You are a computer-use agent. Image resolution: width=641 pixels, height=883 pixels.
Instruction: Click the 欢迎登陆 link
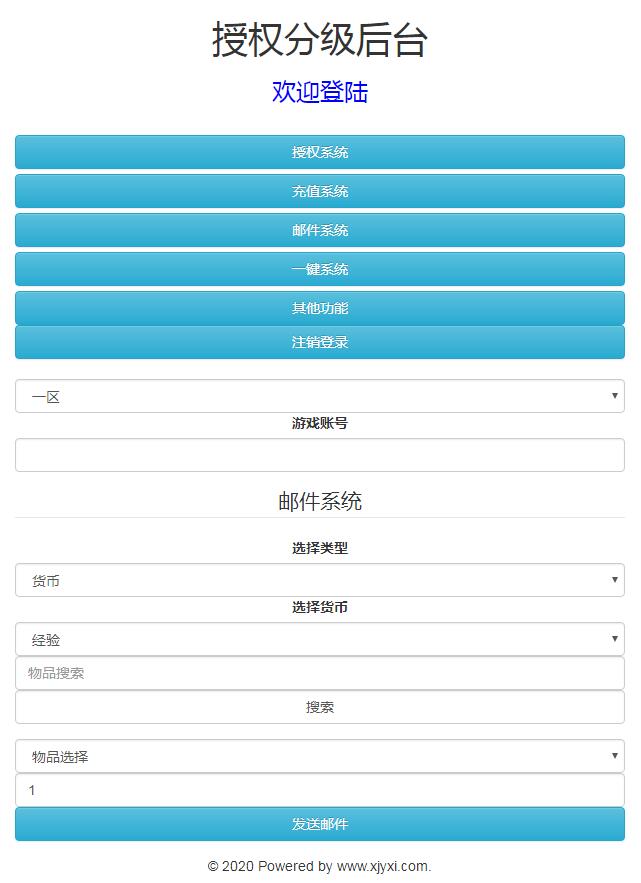tap(320, 92)
